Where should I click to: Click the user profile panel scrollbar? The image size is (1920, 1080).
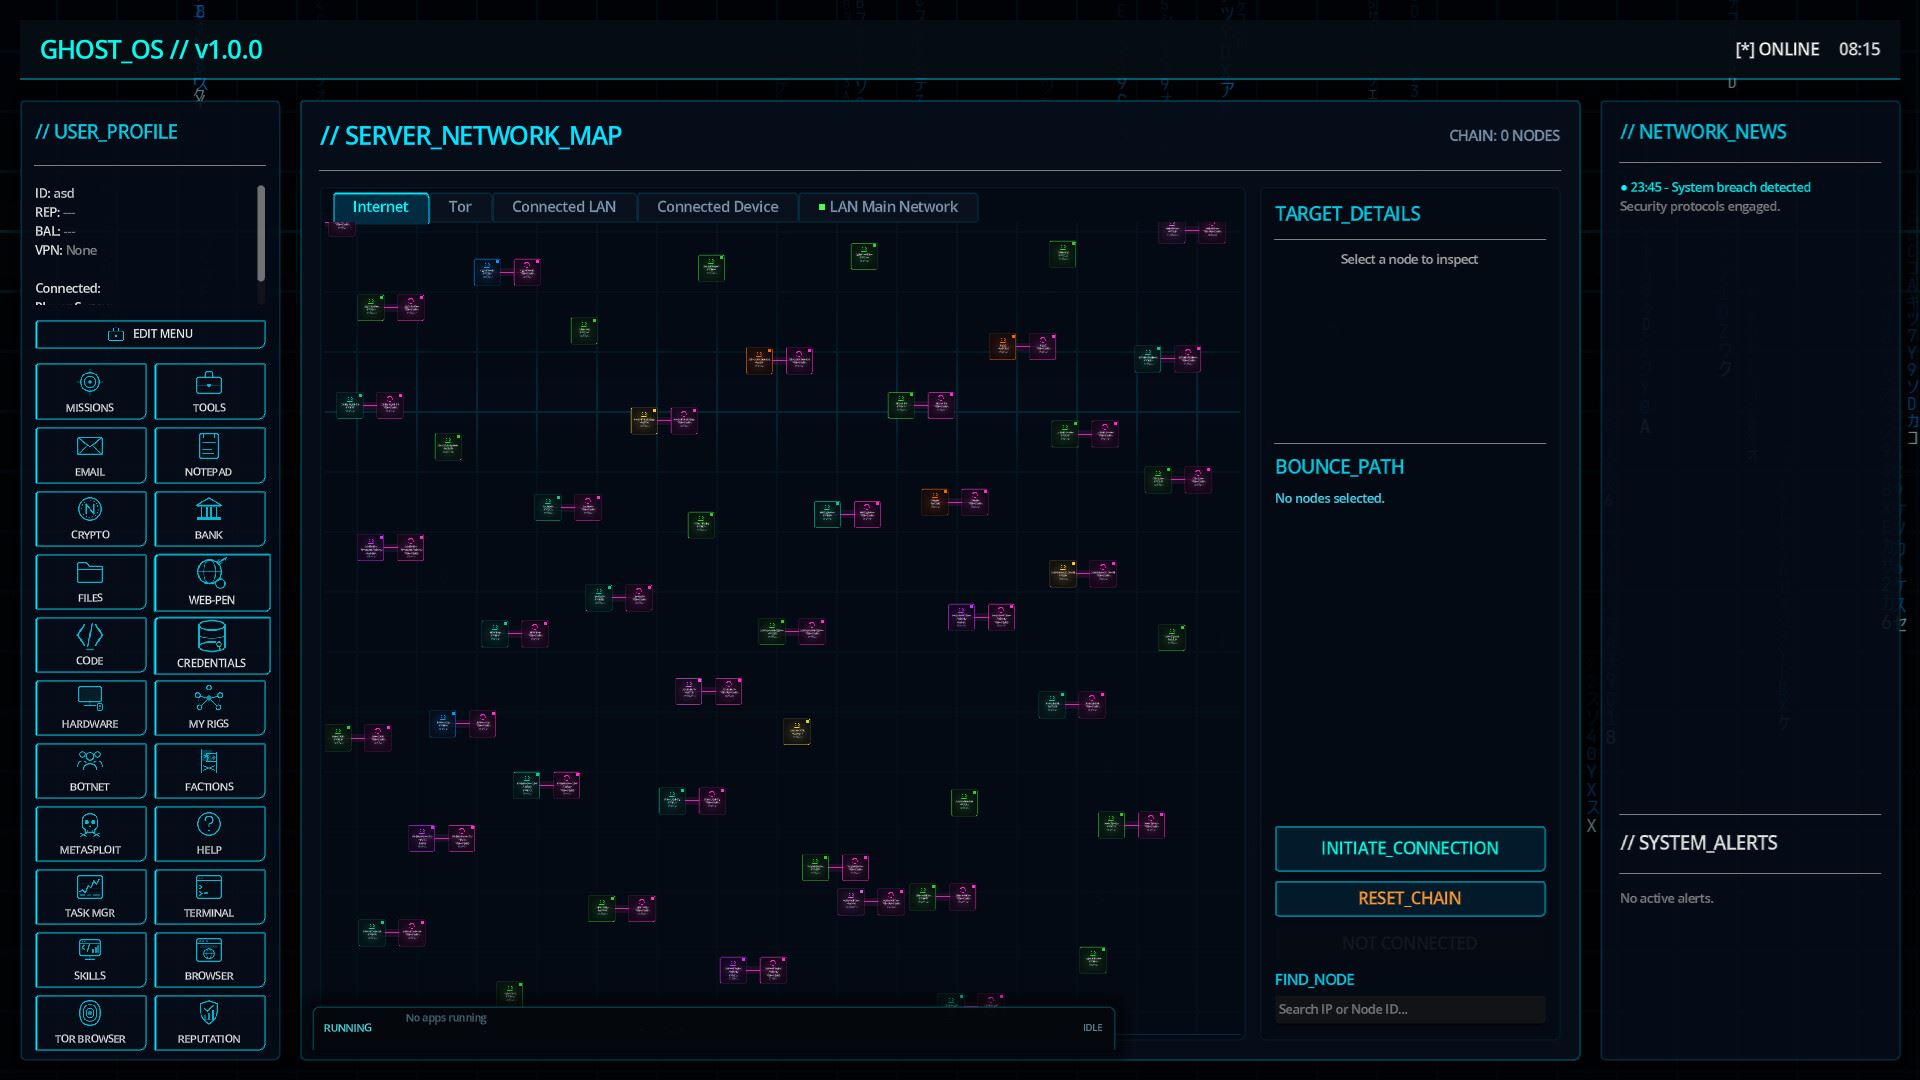(261, 234)
